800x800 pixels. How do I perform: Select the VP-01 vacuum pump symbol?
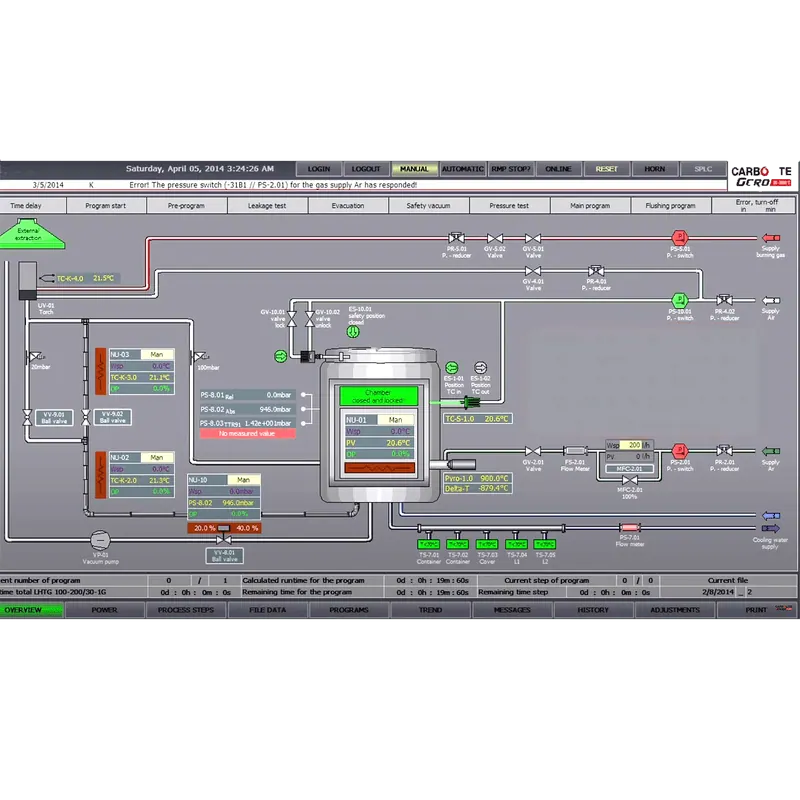pyautogui.click(x=100, y=540)
